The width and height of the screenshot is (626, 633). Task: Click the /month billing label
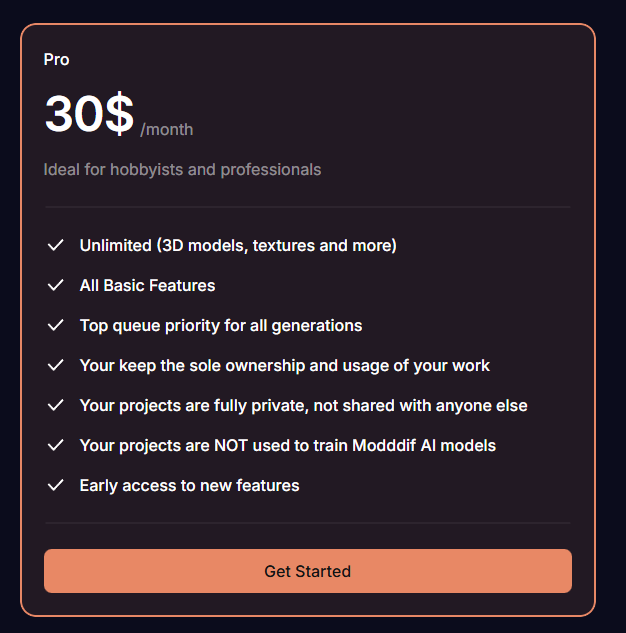[x=167, y=130]
